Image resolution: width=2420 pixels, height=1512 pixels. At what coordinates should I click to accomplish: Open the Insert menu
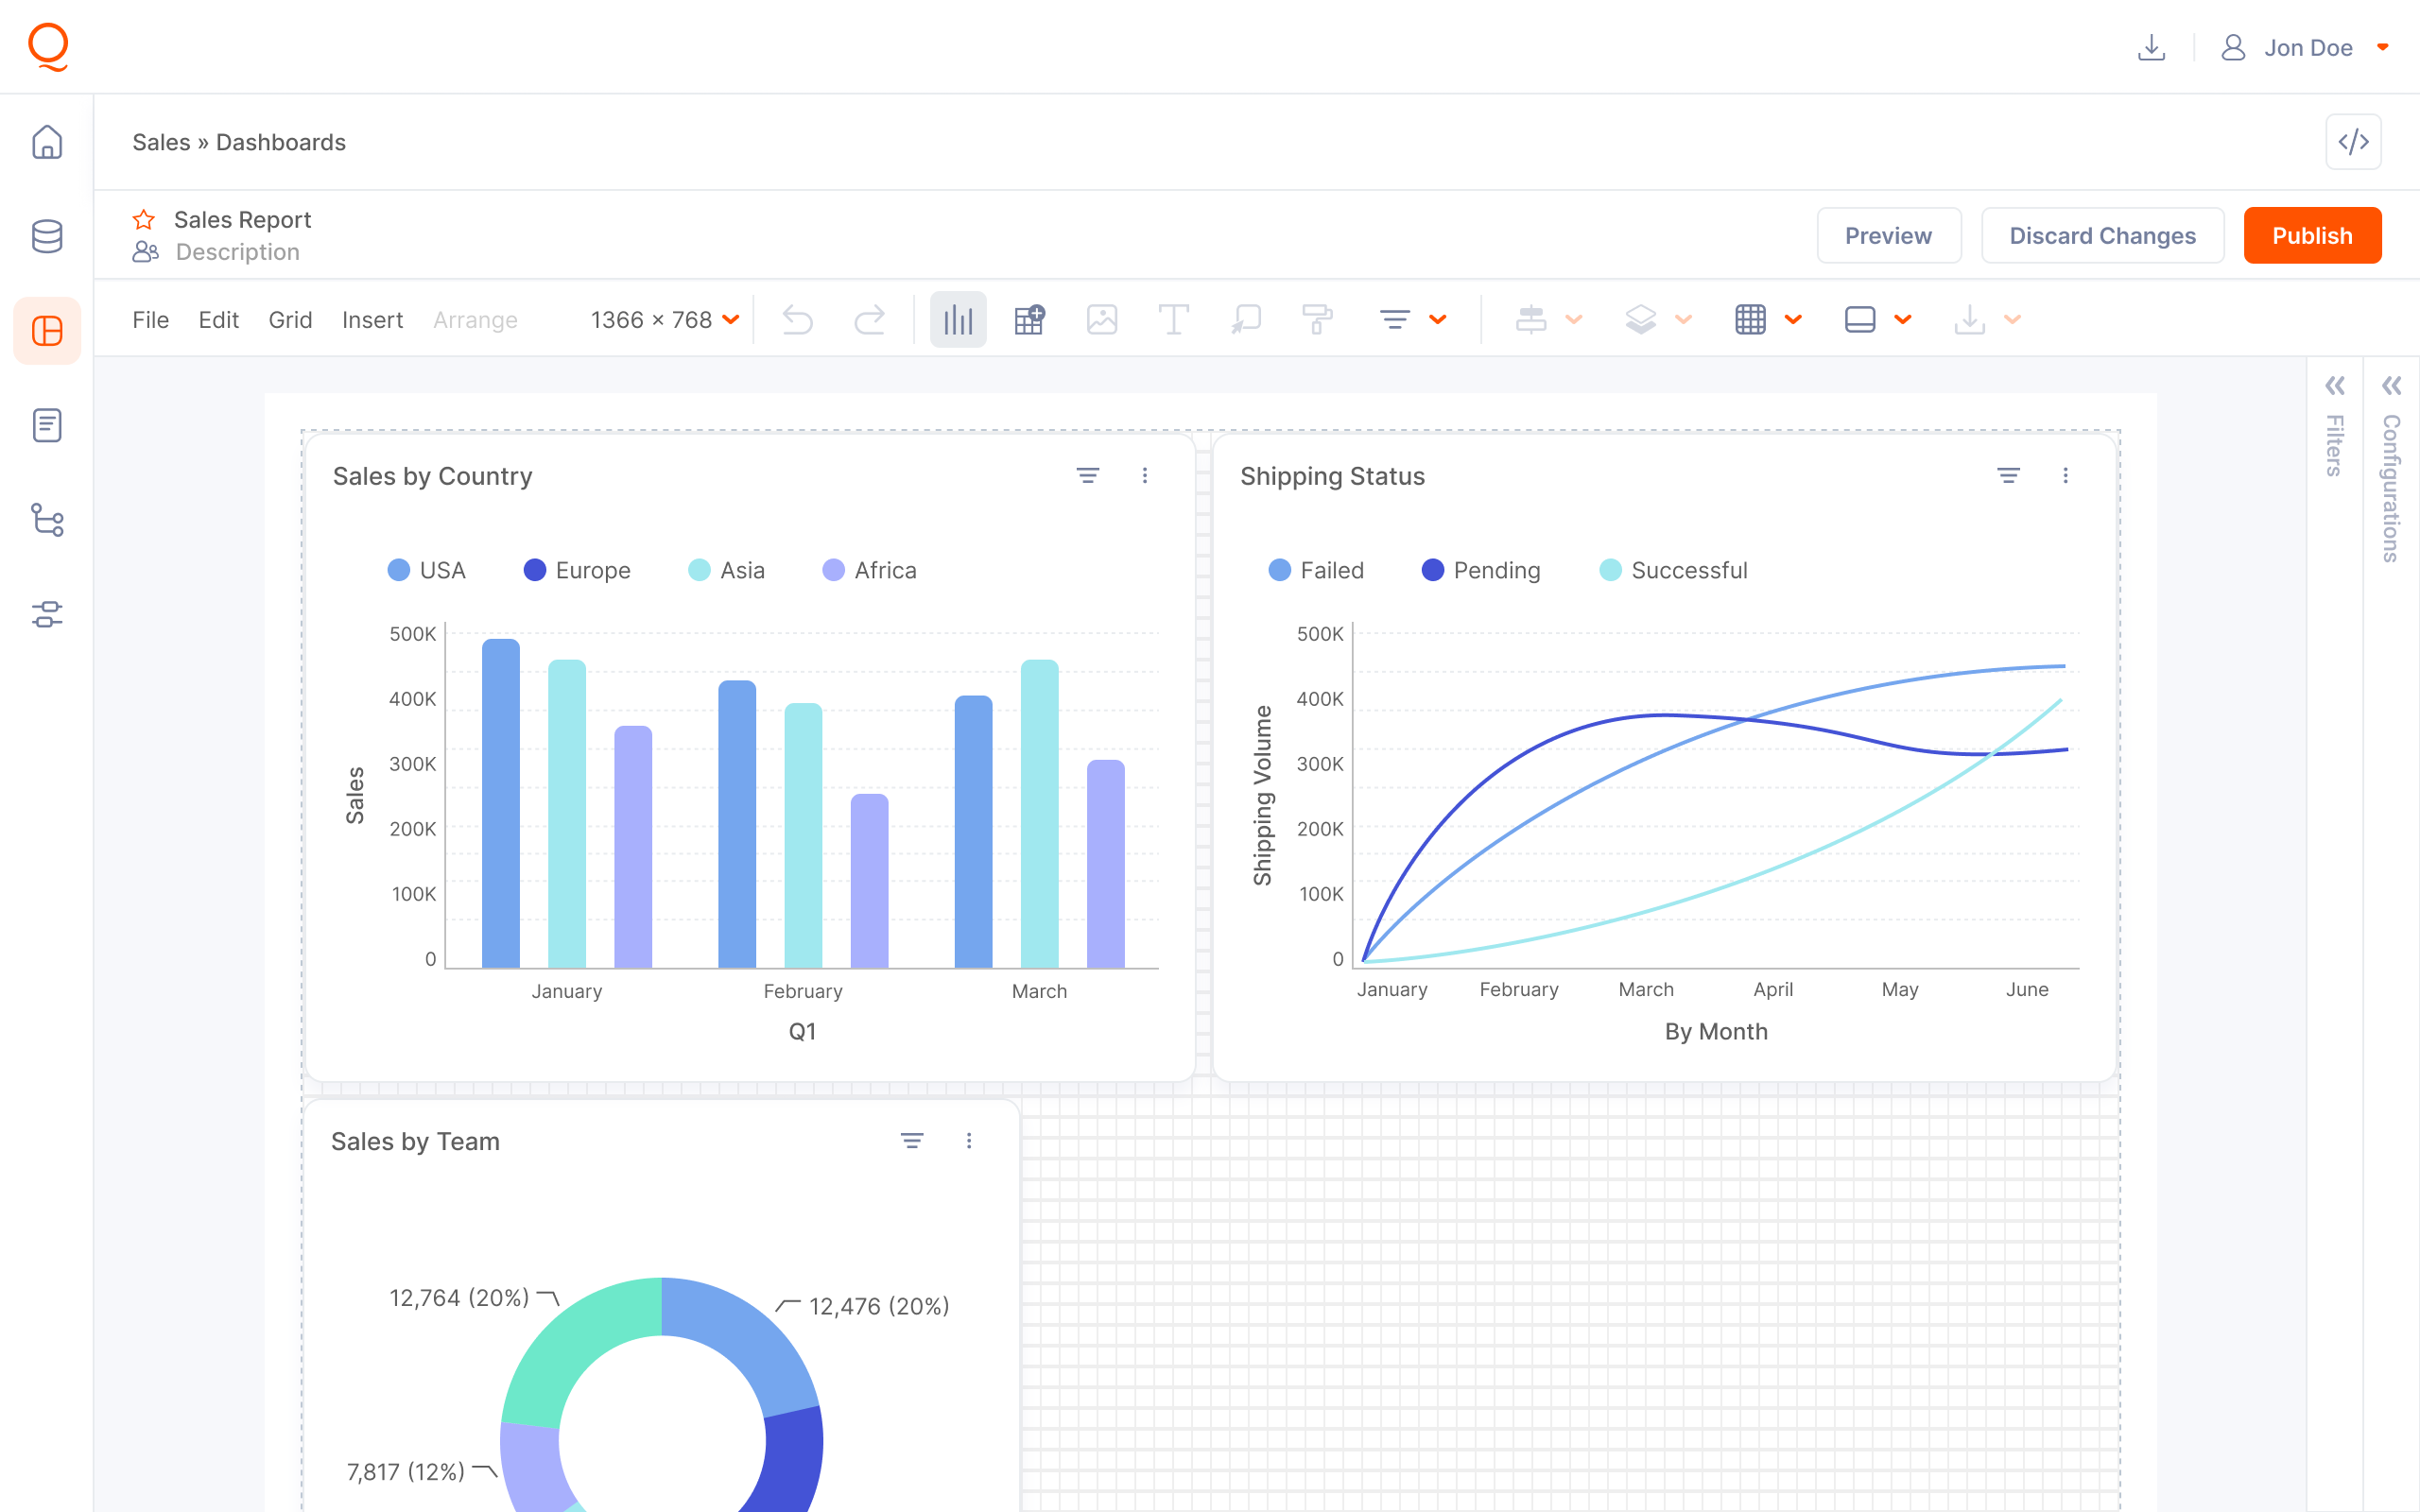tap(372, 320)
